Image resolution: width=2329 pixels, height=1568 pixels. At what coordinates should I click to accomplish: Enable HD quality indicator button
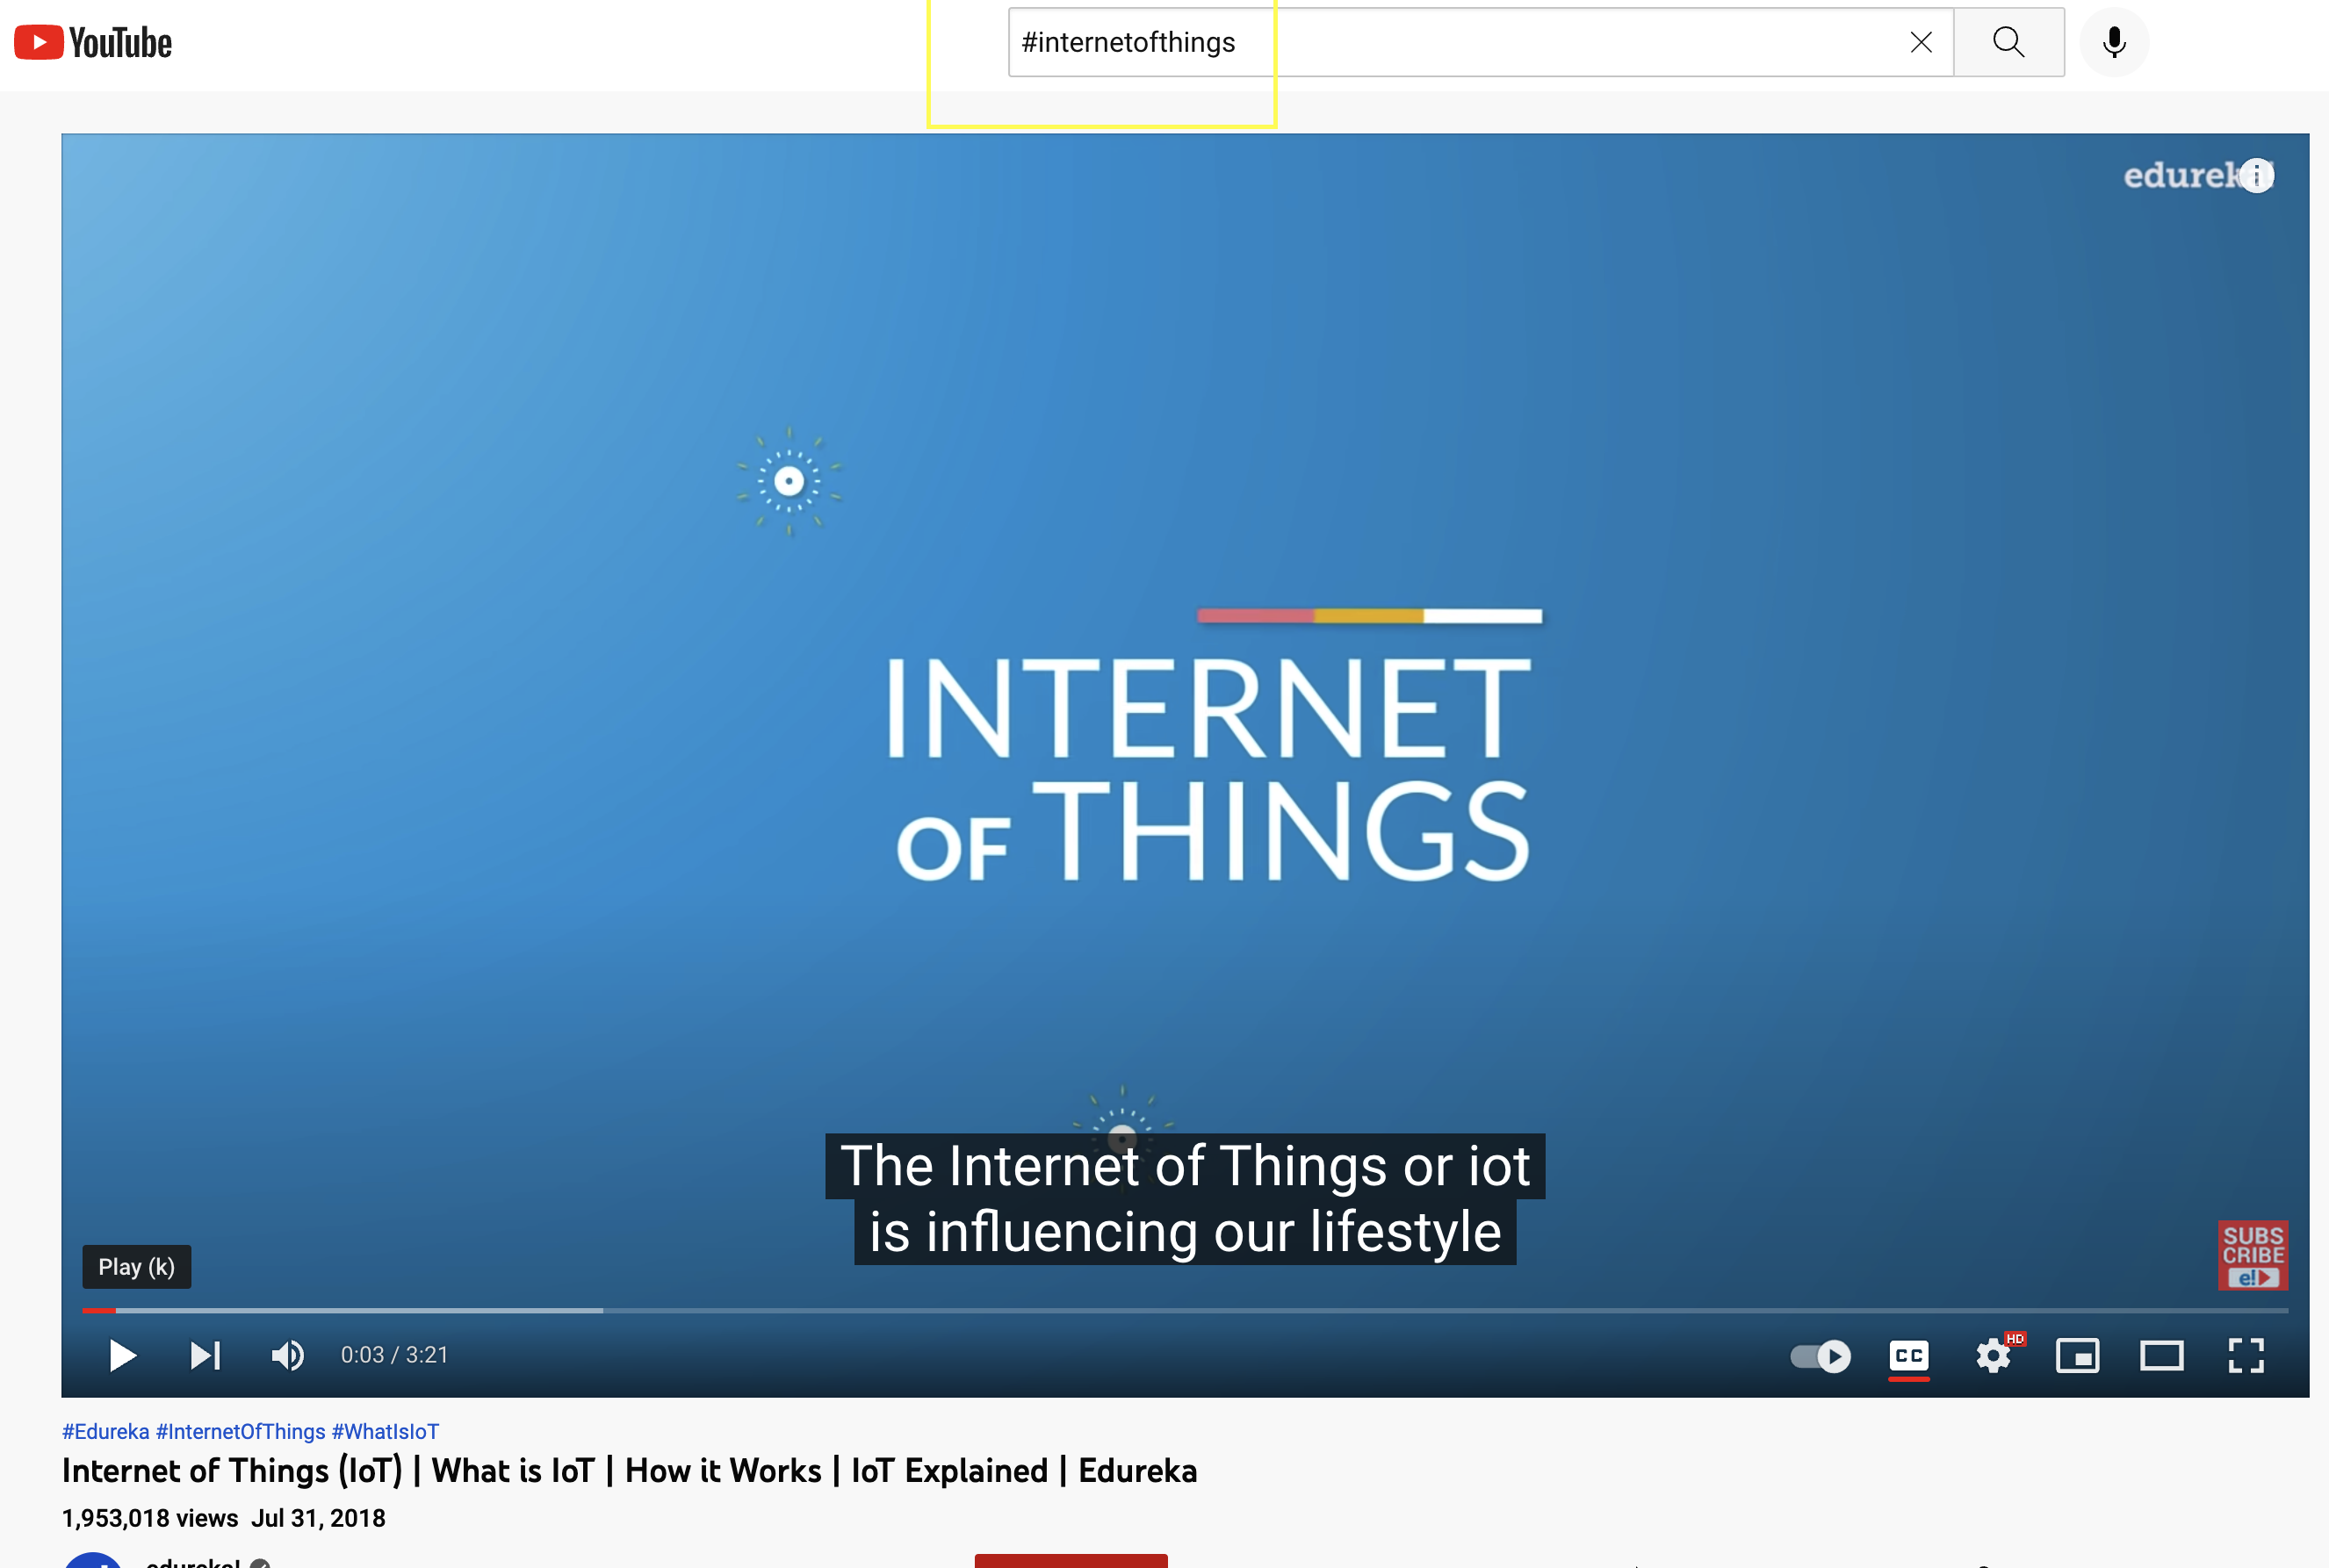[x=1994, y=1355]
